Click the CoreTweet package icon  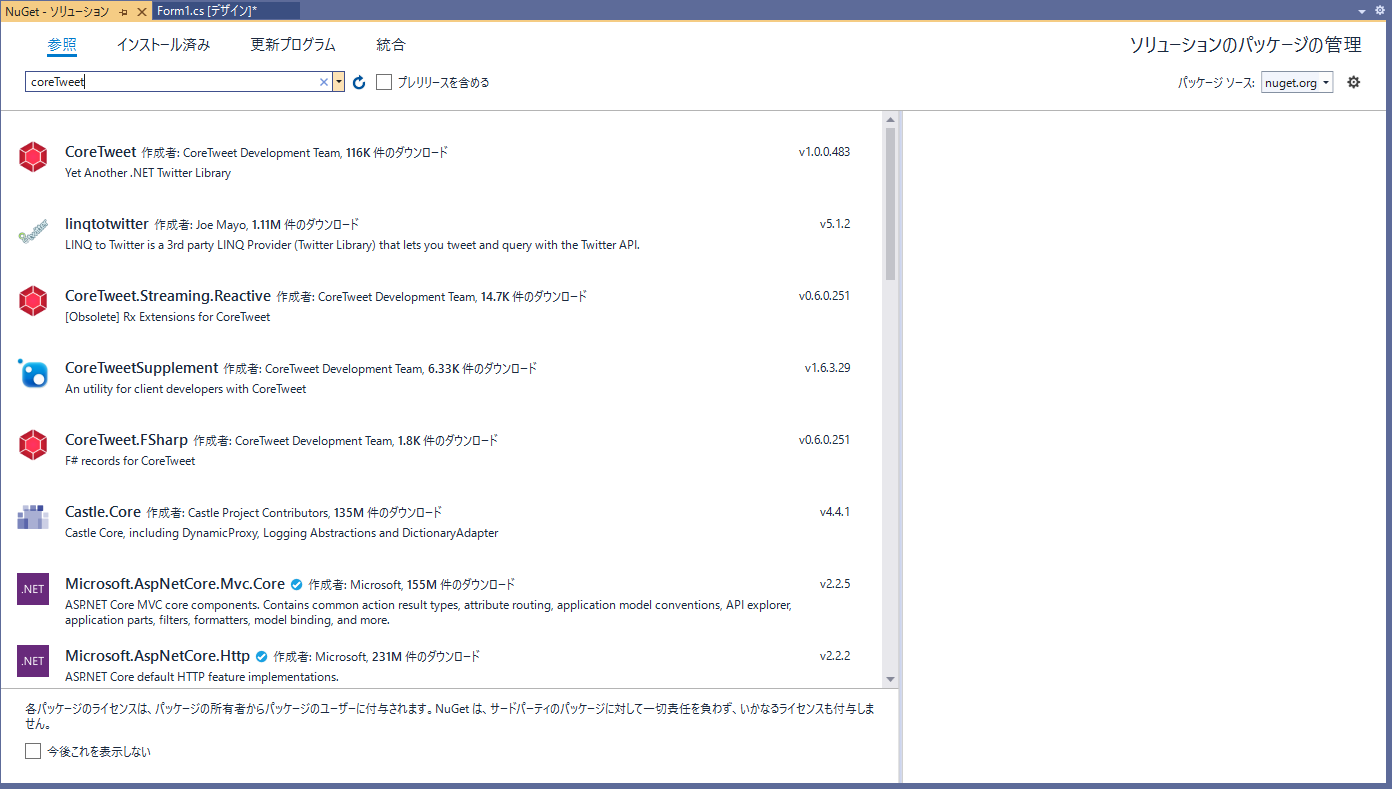point(33,157)
